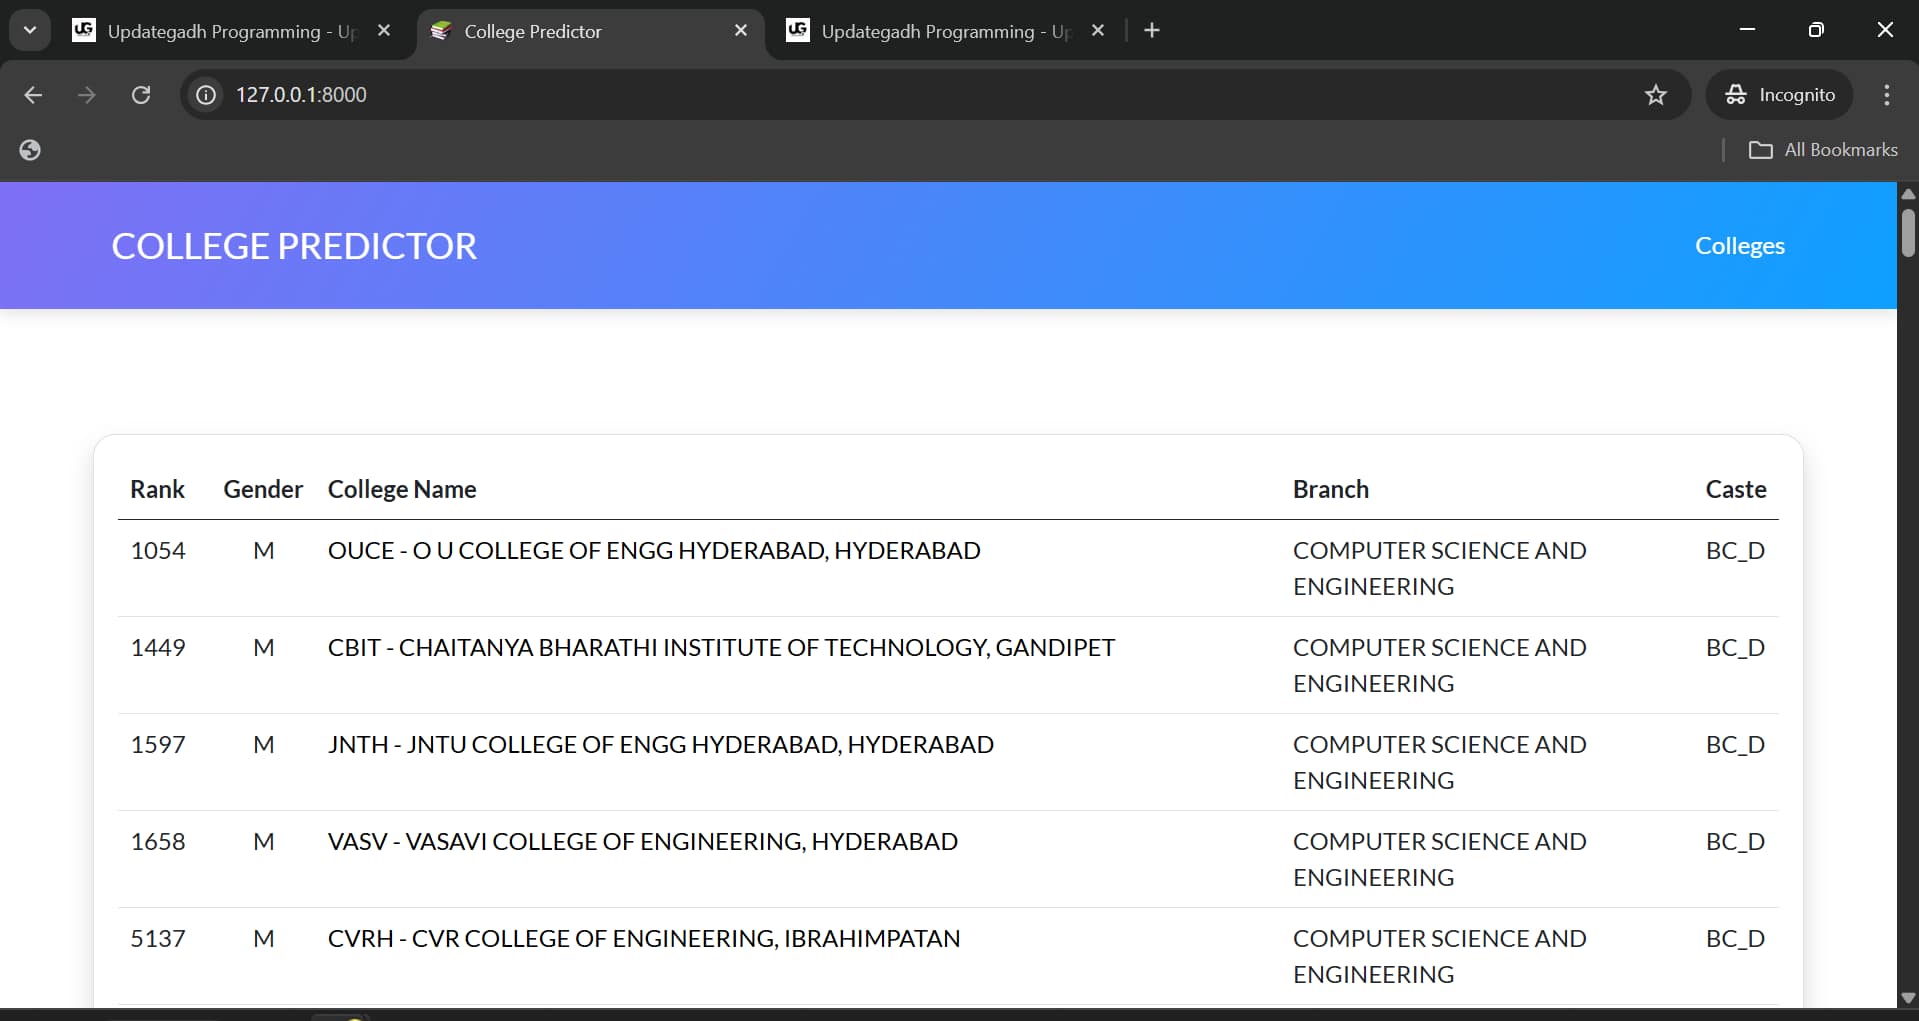Open a new browser tab with plus icon
The image size is (1919, 1021).
(1152, 30)
